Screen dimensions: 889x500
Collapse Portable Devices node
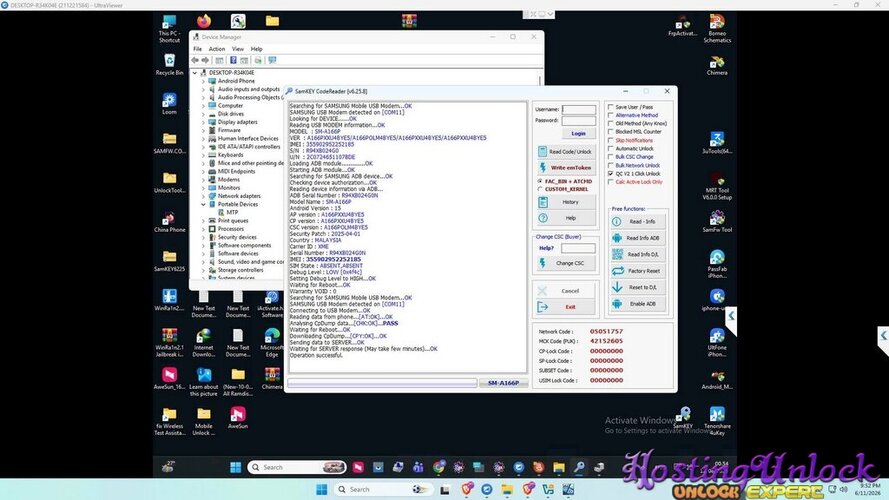pos(203,204)
